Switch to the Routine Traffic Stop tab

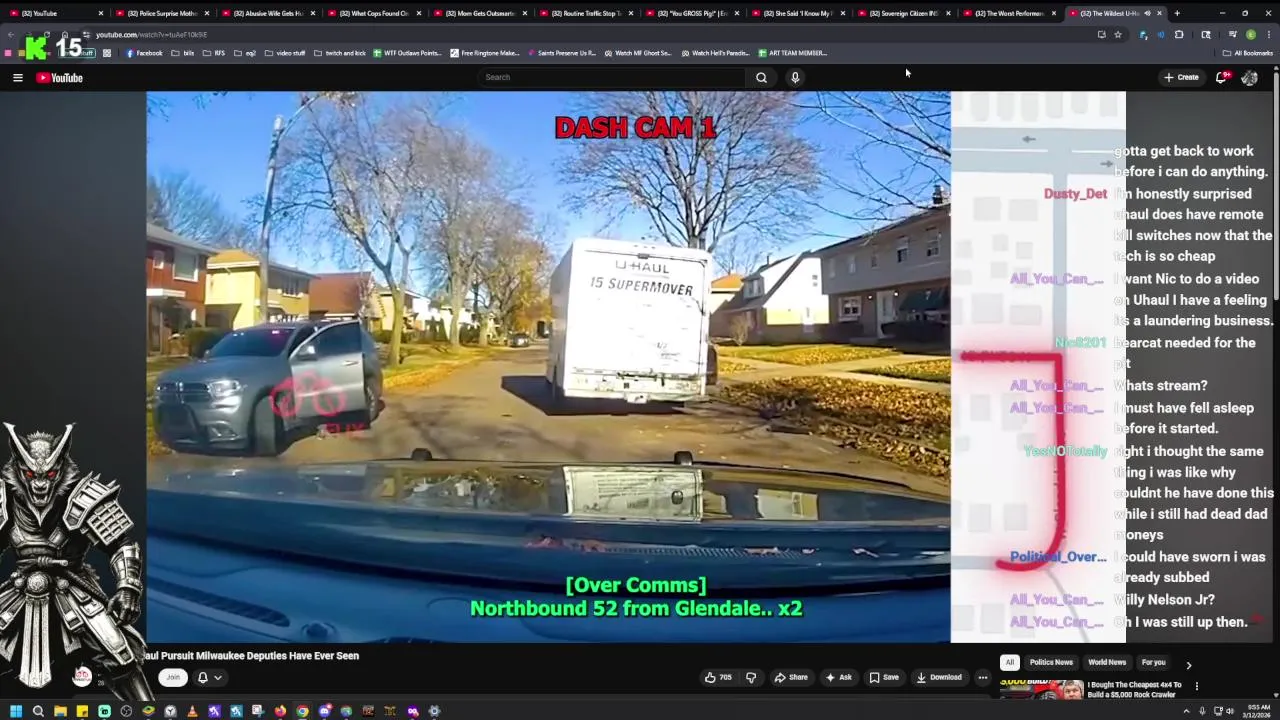coord(585,13)
